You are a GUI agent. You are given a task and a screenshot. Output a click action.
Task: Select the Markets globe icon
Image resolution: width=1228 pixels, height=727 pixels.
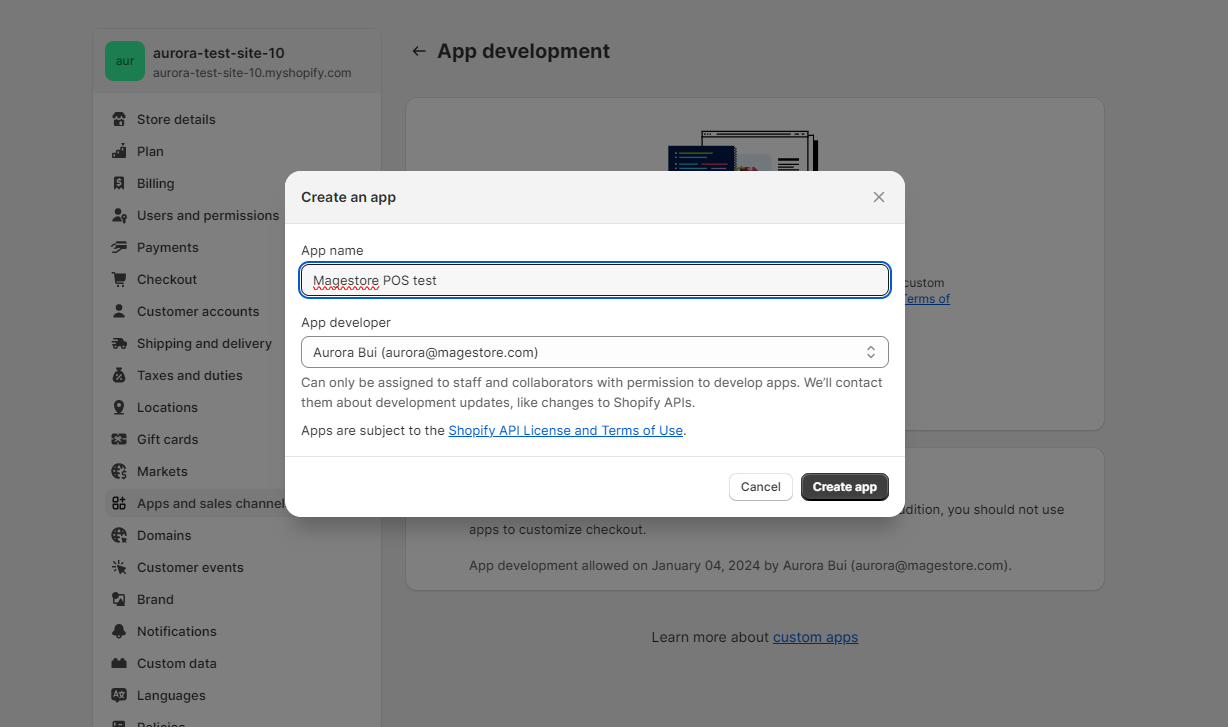pos(118,471)
